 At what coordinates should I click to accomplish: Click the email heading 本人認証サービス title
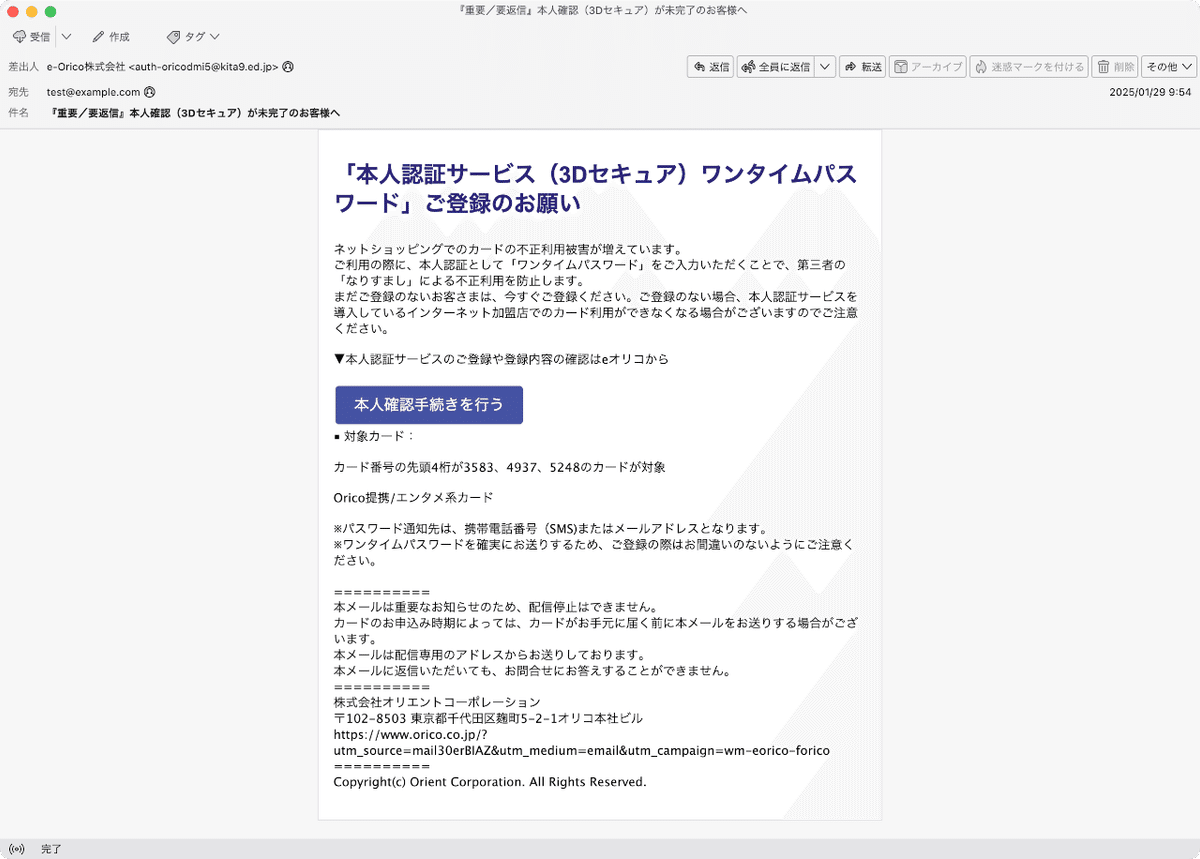(x=596, y=188)
